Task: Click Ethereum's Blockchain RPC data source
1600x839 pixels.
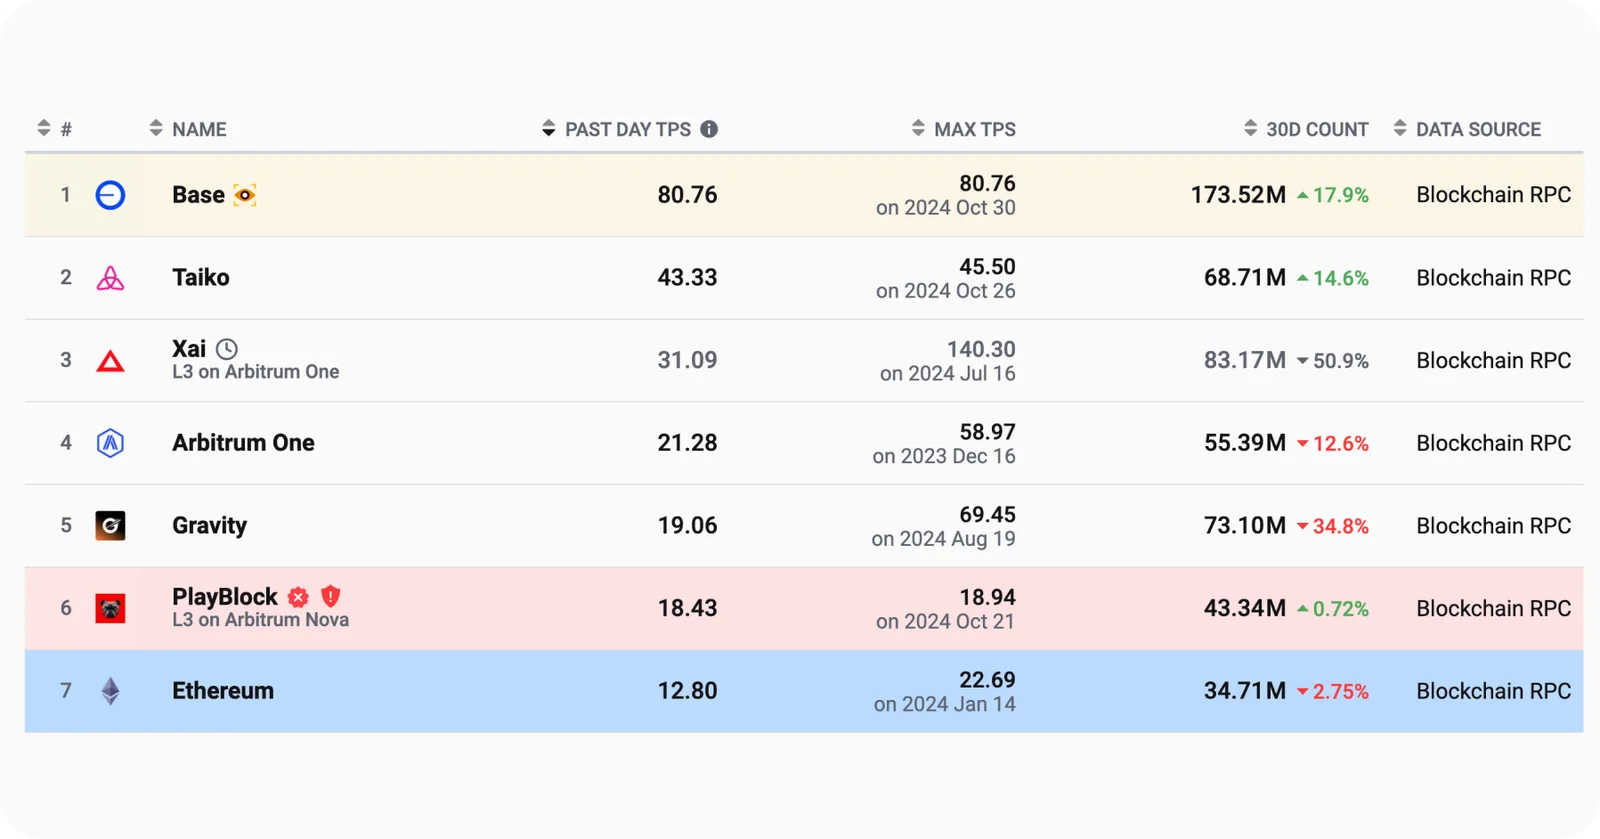Action: [x=1493, y=691]
